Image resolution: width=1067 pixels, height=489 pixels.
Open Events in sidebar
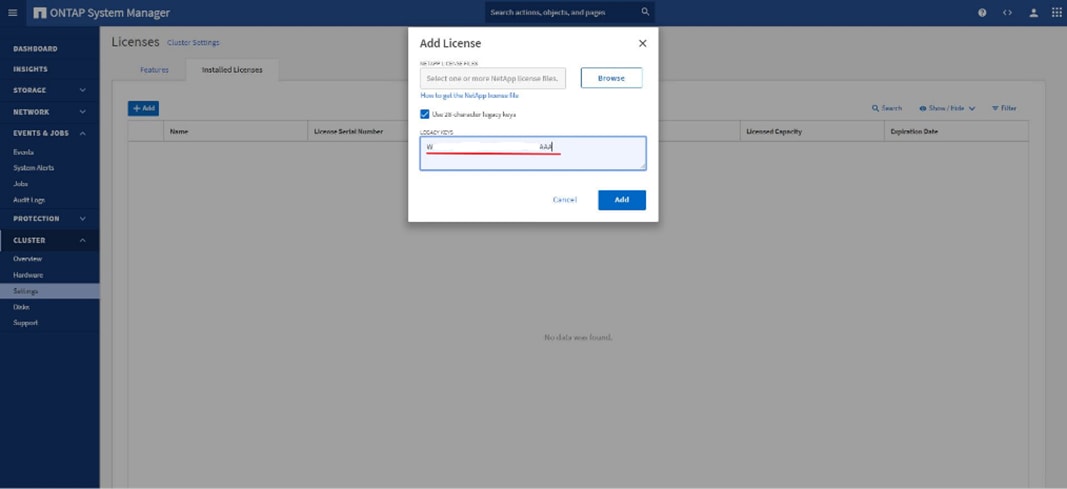pyautogui.click(x=24, y=152)
